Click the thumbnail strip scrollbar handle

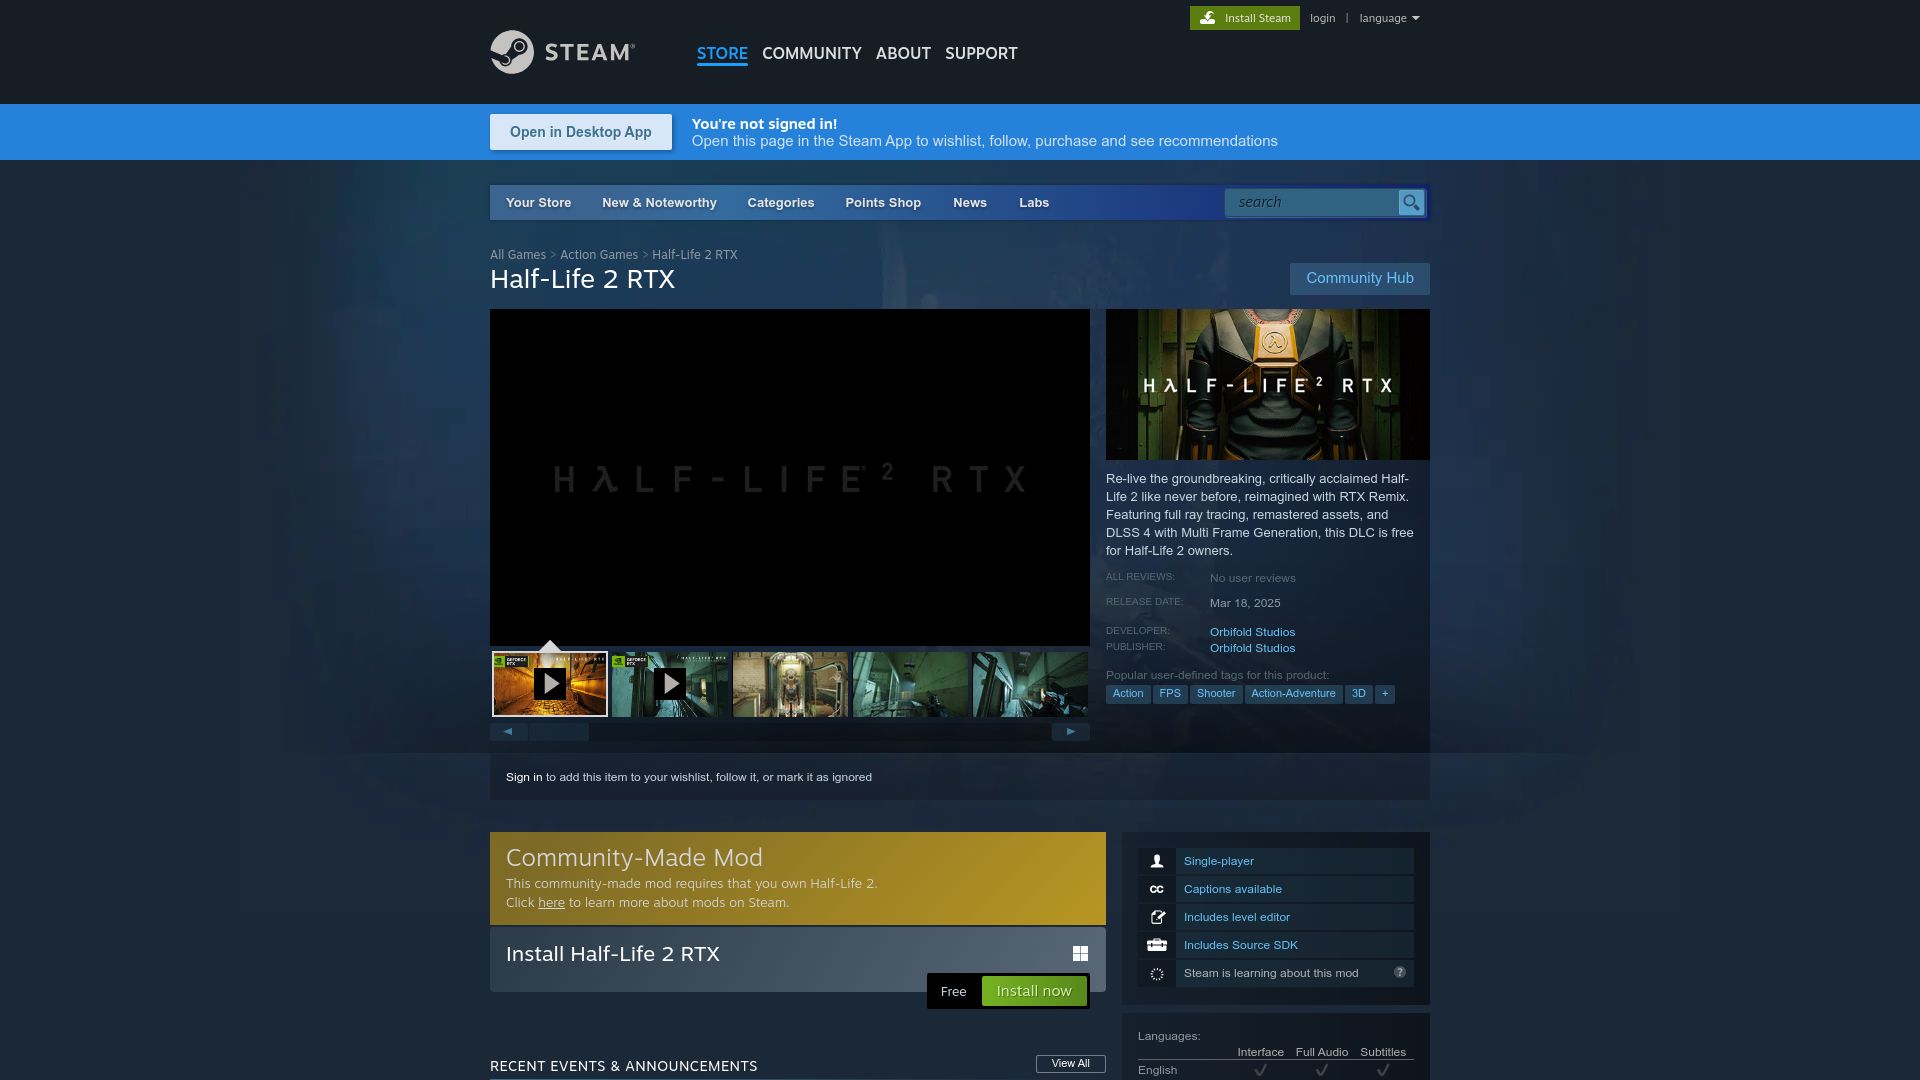(559, 732)
